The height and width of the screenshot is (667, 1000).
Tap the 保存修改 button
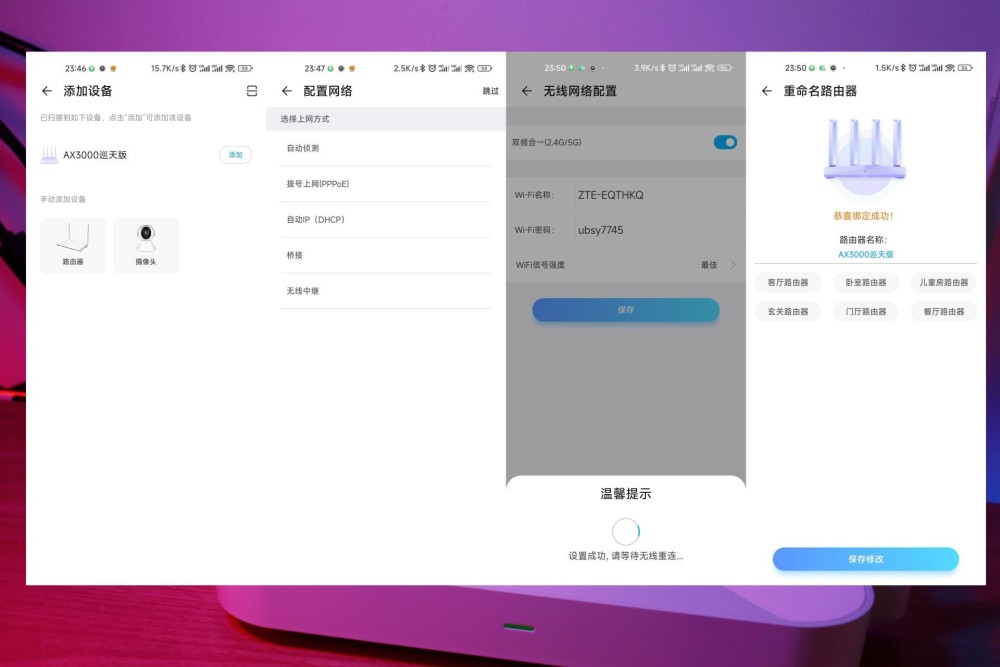point(865,559)
